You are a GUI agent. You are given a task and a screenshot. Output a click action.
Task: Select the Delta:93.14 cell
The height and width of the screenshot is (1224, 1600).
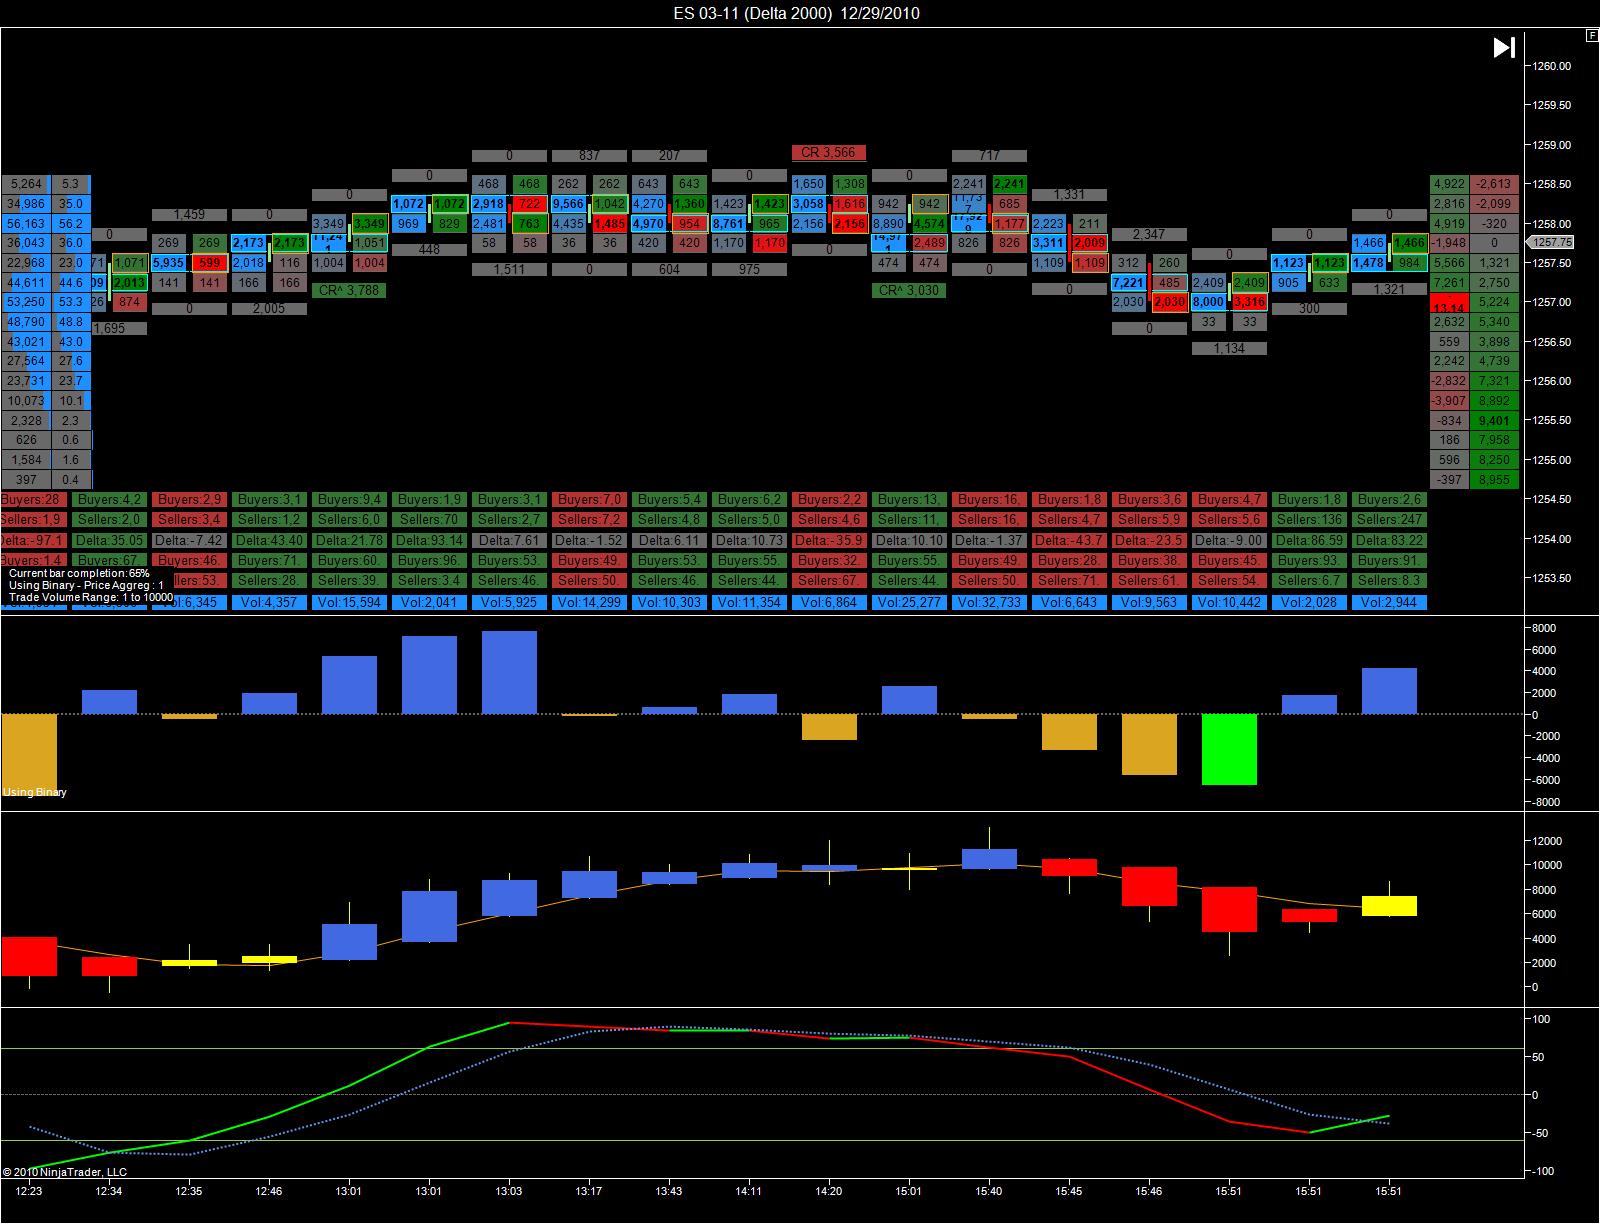coord(429,540)
